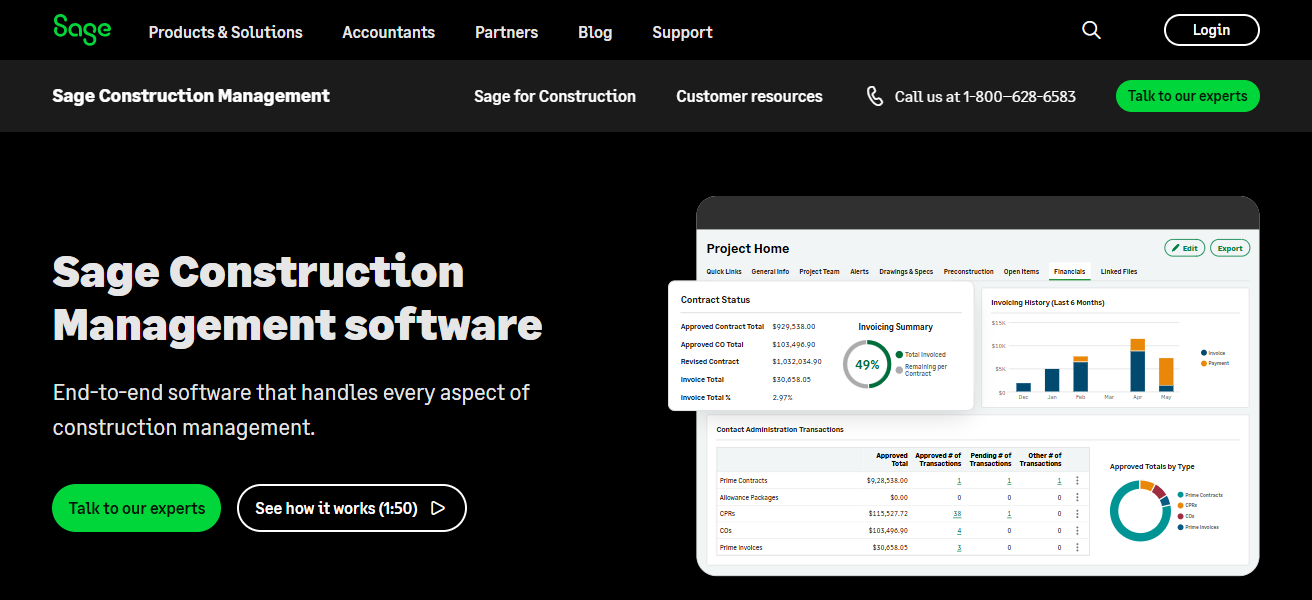Open Products & Solutions menu
The width and height of the screenshot is (1312, 600).
pyautogui.click(x=225, y=32)
